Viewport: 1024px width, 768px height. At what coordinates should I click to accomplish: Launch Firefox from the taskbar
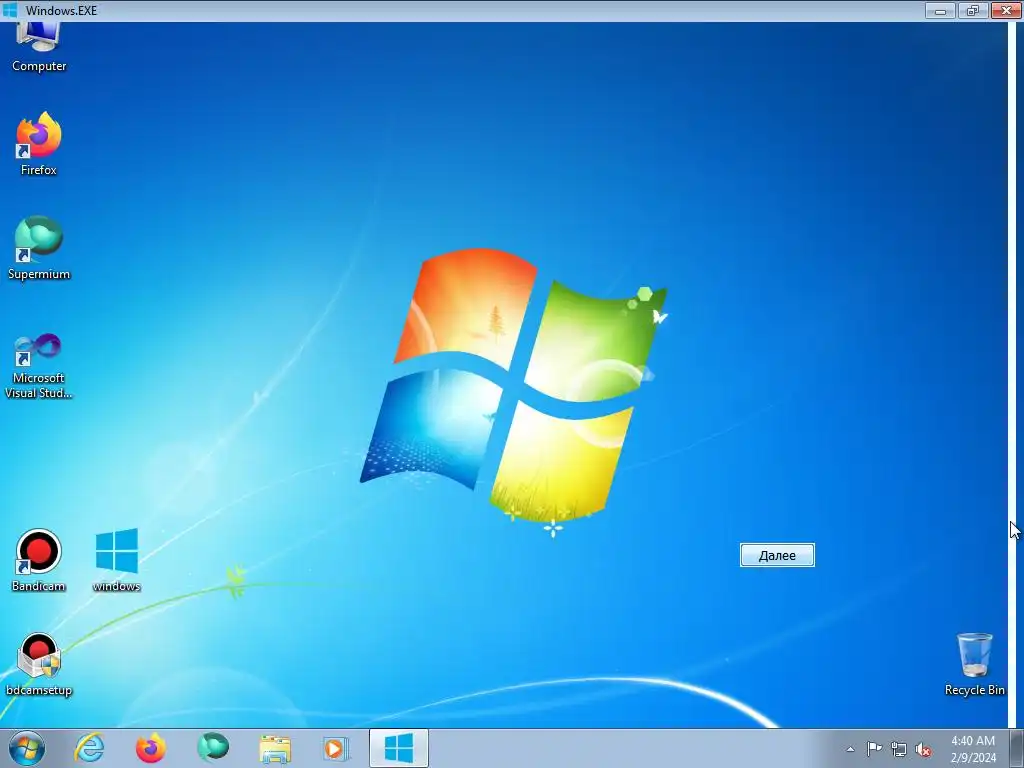click(x=150, y=748)
